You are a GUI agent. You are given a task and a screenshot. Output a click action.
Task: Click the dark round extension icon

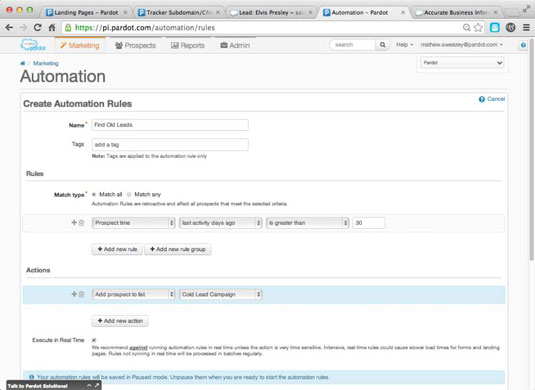click(510, 28)
